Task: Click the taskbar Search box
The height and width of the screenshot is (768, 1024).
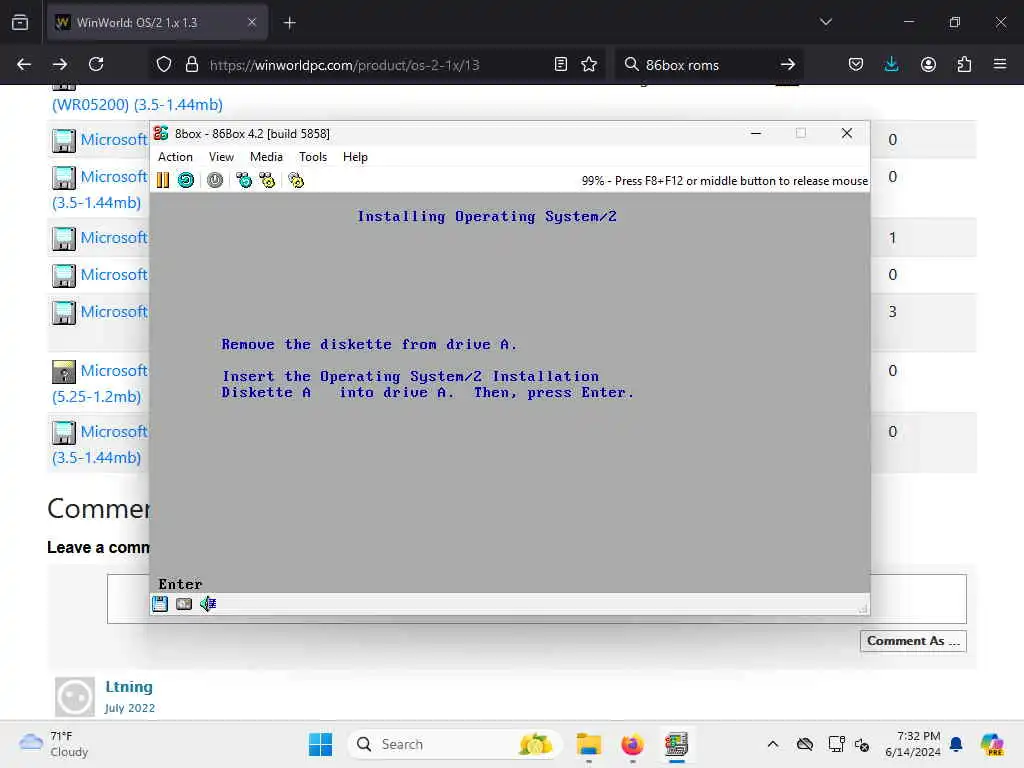Action: (x=455, y=744)
